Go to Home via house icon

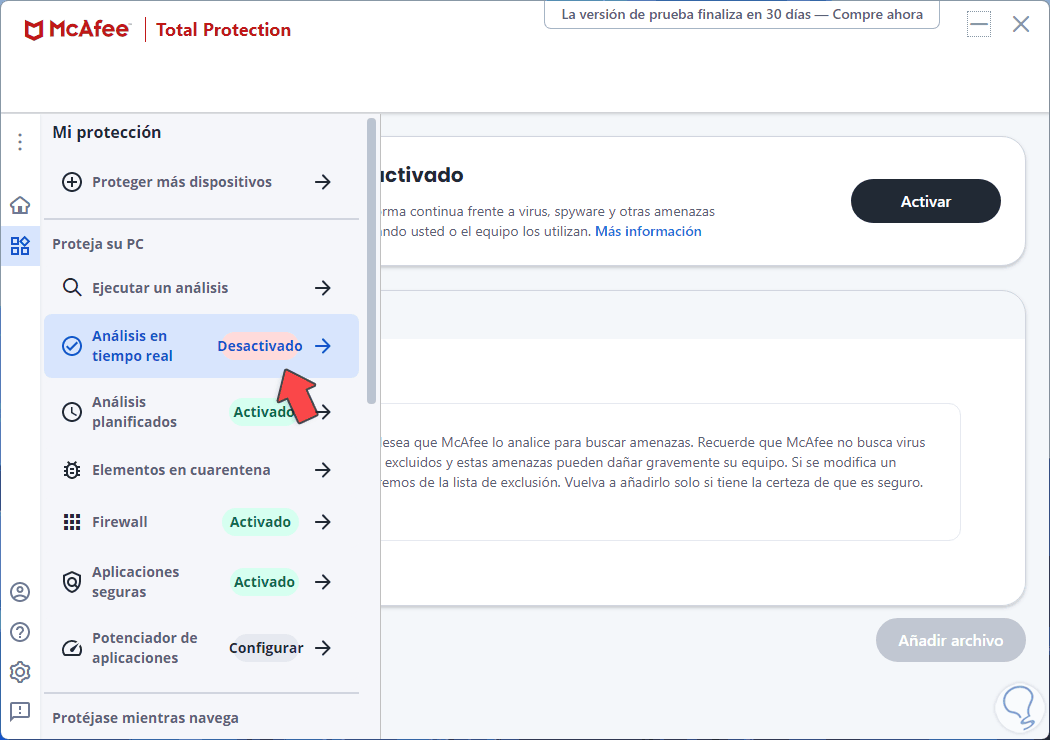pyautogui.click(x=20, y=205)
